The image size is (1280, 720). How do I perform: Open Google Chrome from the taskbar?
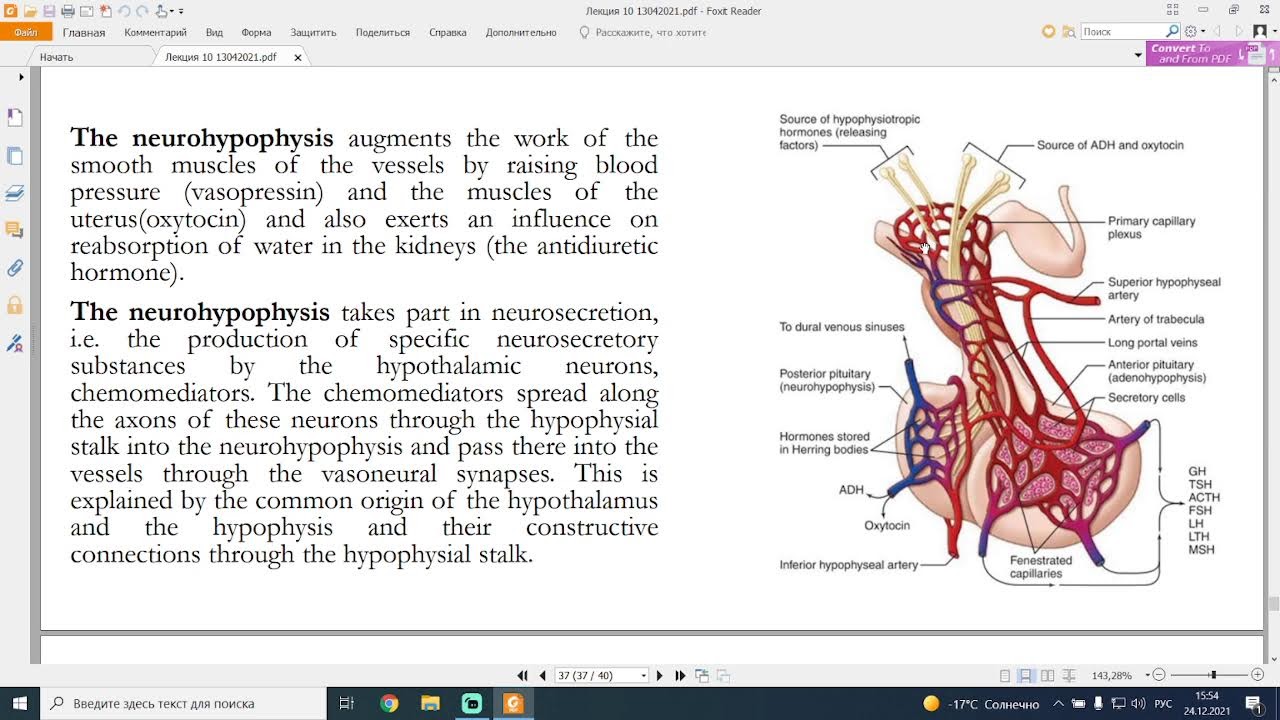[389, 703]
